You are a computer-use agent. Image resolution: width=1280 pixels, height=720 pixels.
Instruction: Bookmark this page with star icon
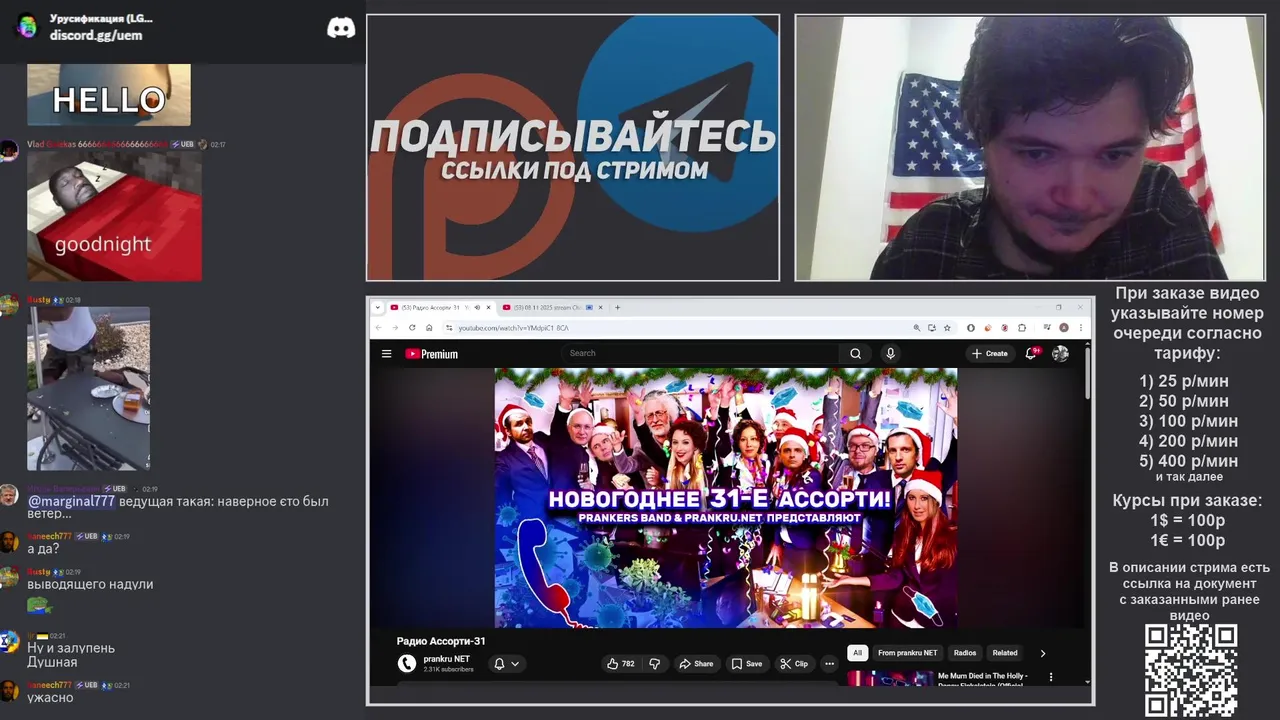pos(947,328)
